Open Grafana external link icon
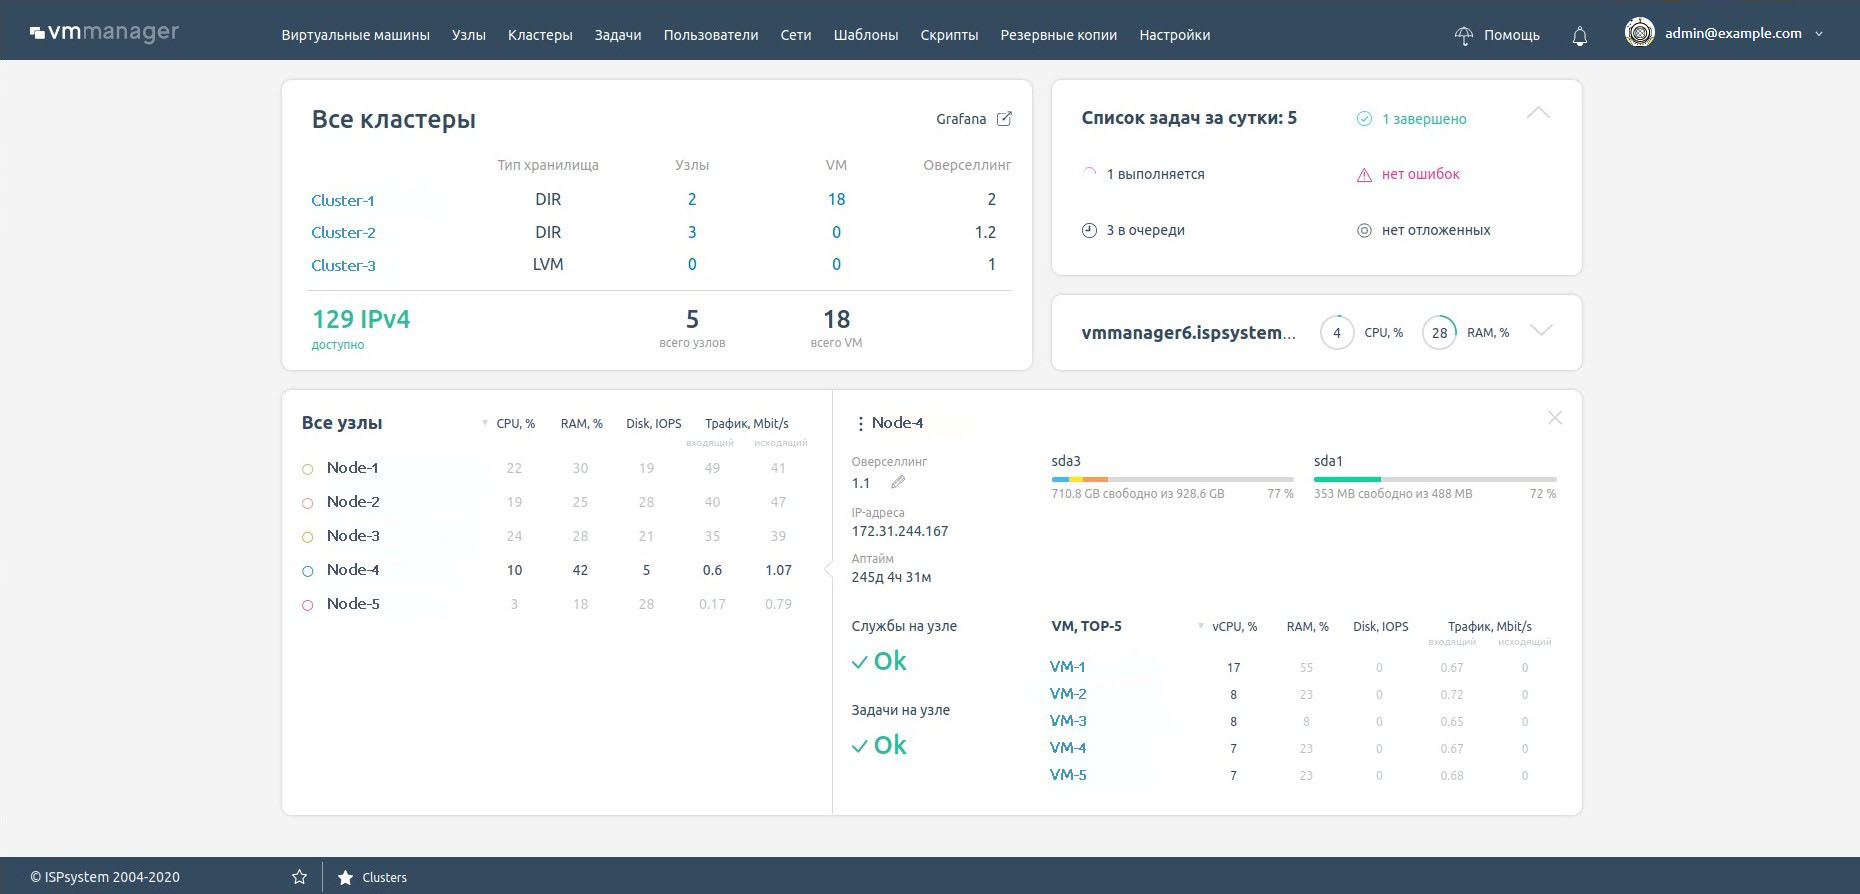This screenshot has width=1860, height=894. tap(1004, 119)
